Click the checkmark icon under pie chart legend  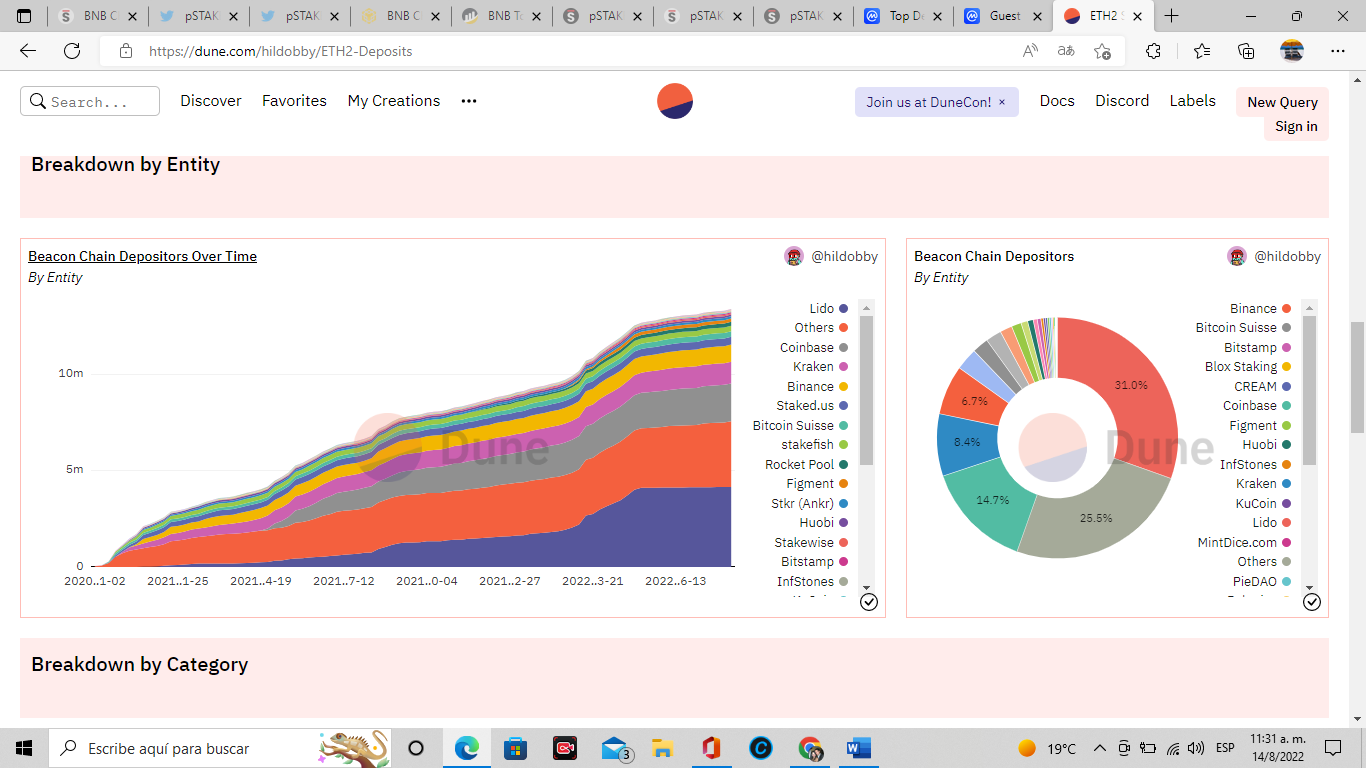(x=1312, y=602)
